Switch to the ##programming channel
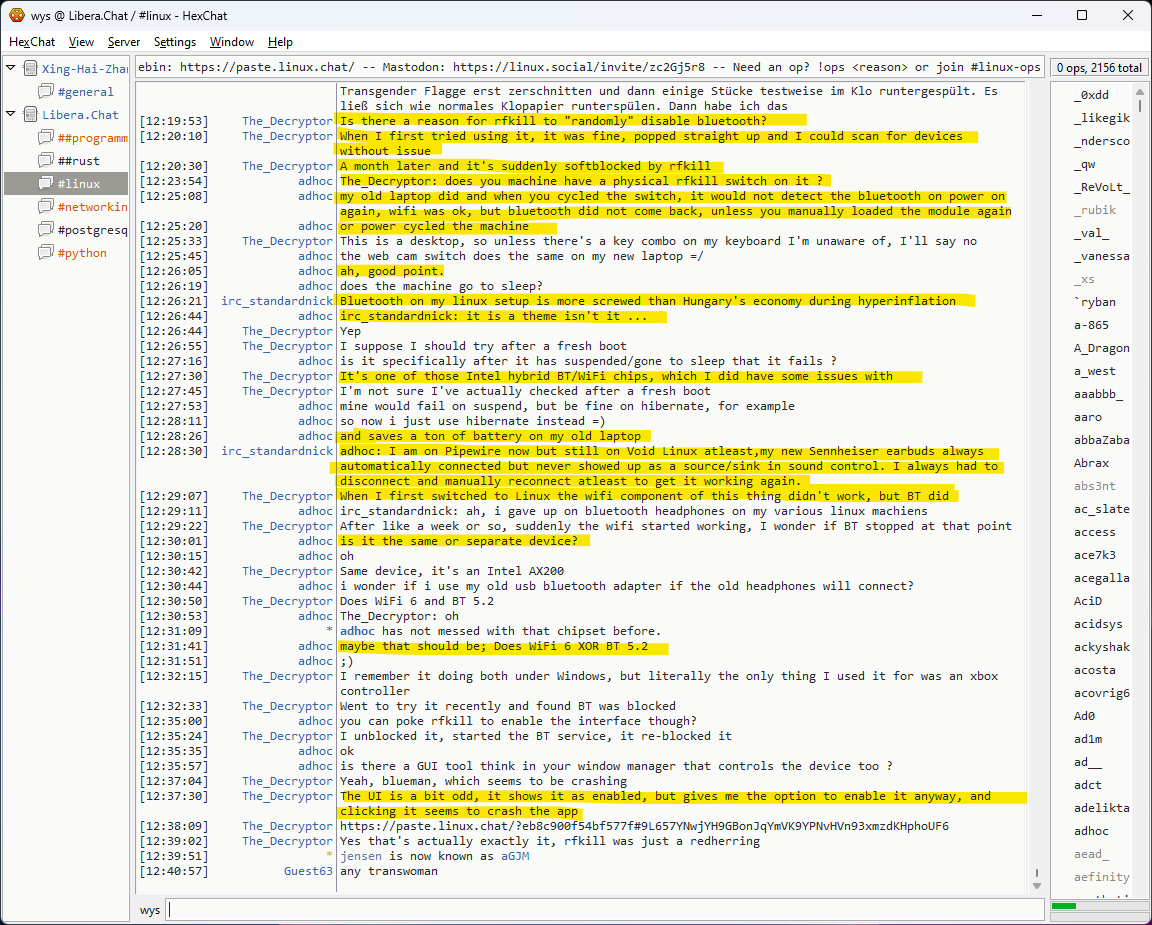 [x=92, y=138]
